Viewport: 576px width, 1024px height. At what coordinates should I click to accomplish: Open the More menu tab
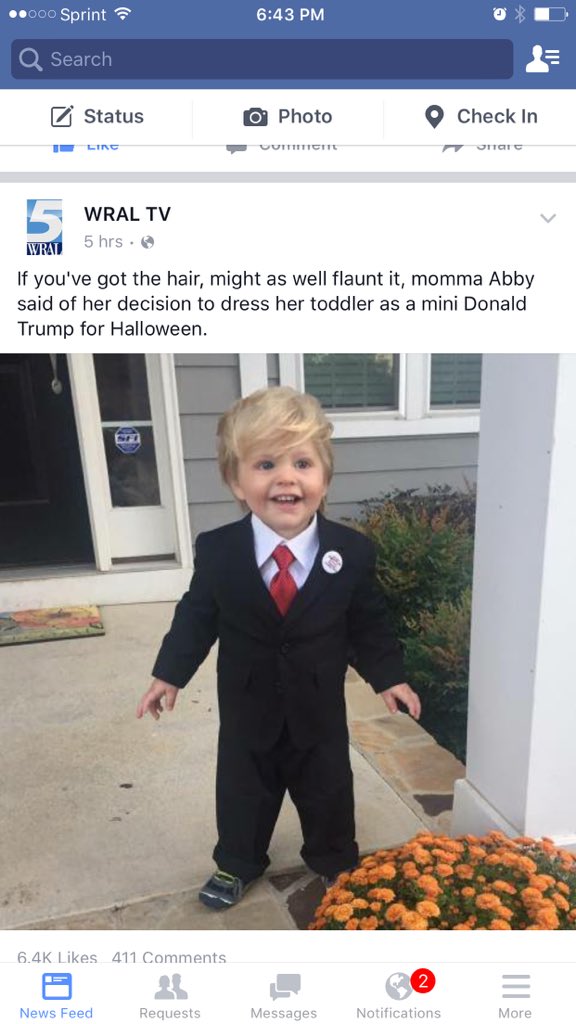coord(515,995)
